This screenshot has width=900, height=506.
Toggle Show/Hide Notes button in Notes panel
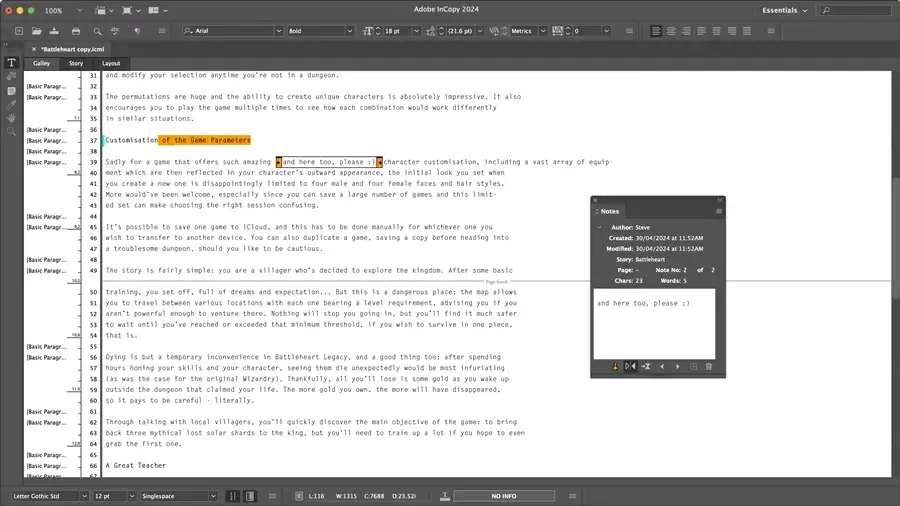click(630, 367)
